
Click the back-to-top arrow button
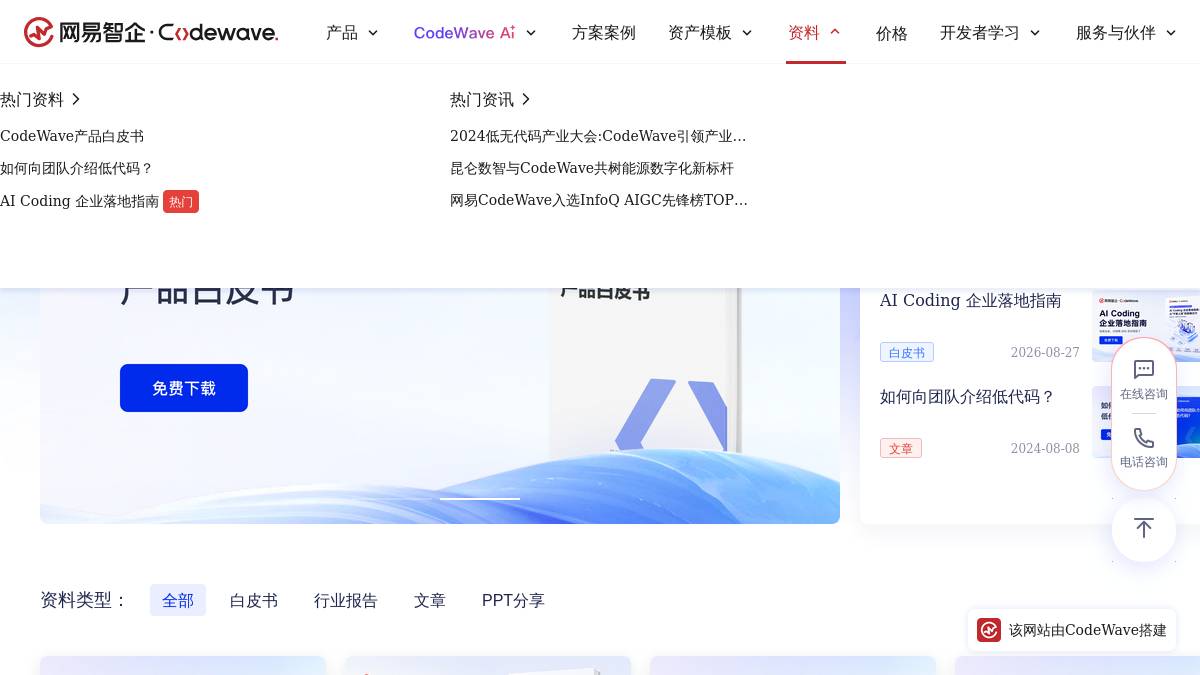click(x=1144, y=529)
